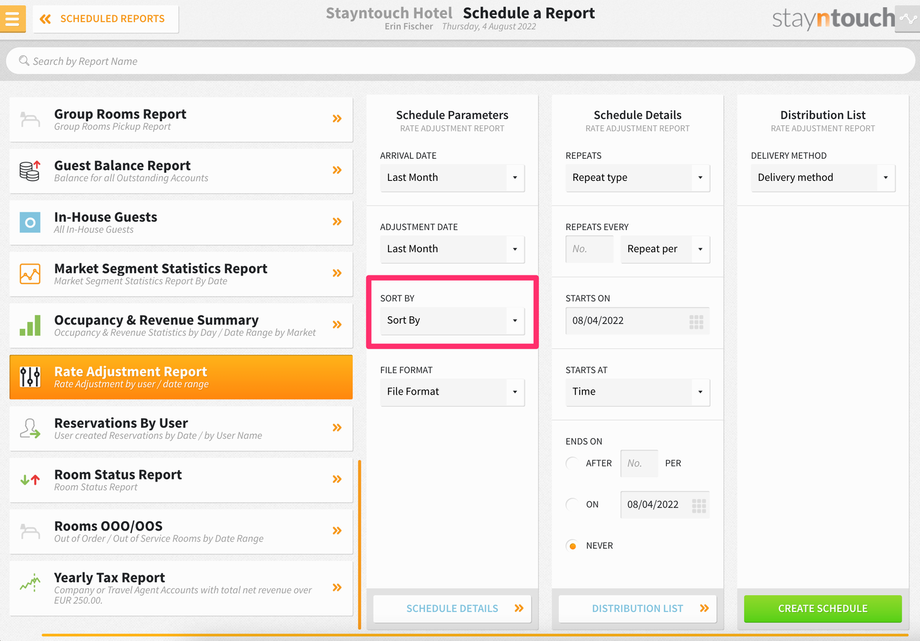Image resolution: width=920 pixels, height=641 pixels.
Task: Click the chevrons on Yearly Tax Report row
Action: tap(337, 588)
